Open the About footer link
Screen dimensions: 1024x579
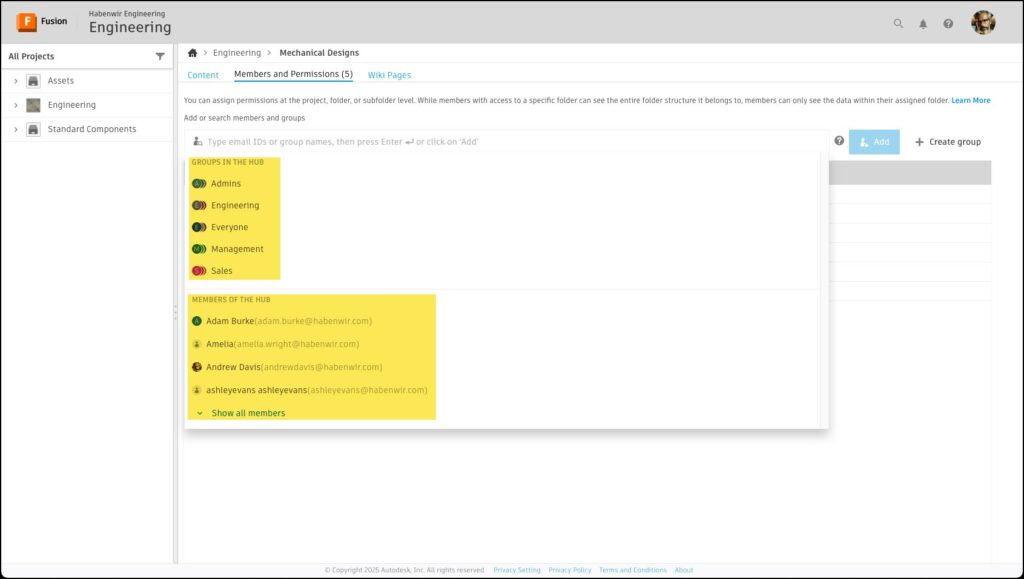pyautogui.click(x=684, y=570)
